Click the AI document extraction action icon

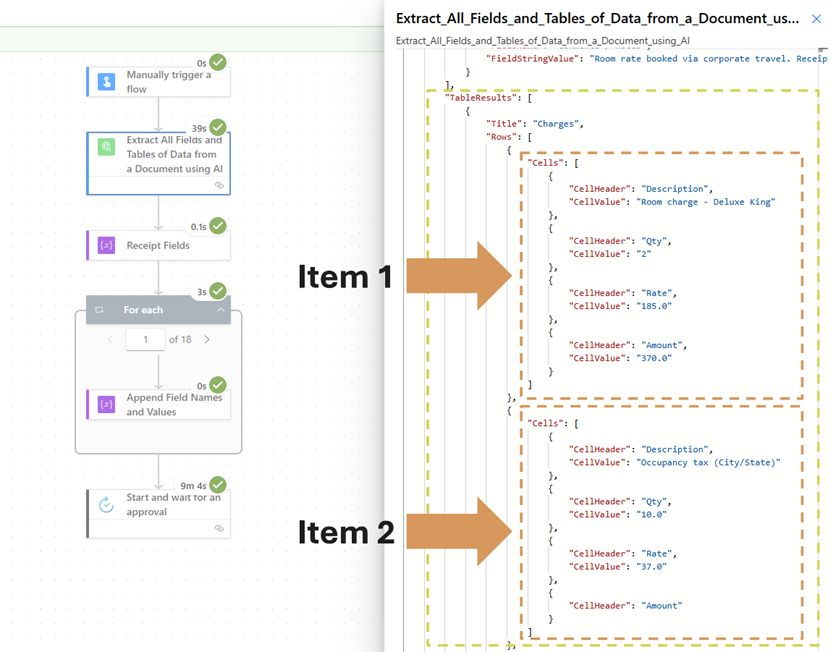point(106,146)
